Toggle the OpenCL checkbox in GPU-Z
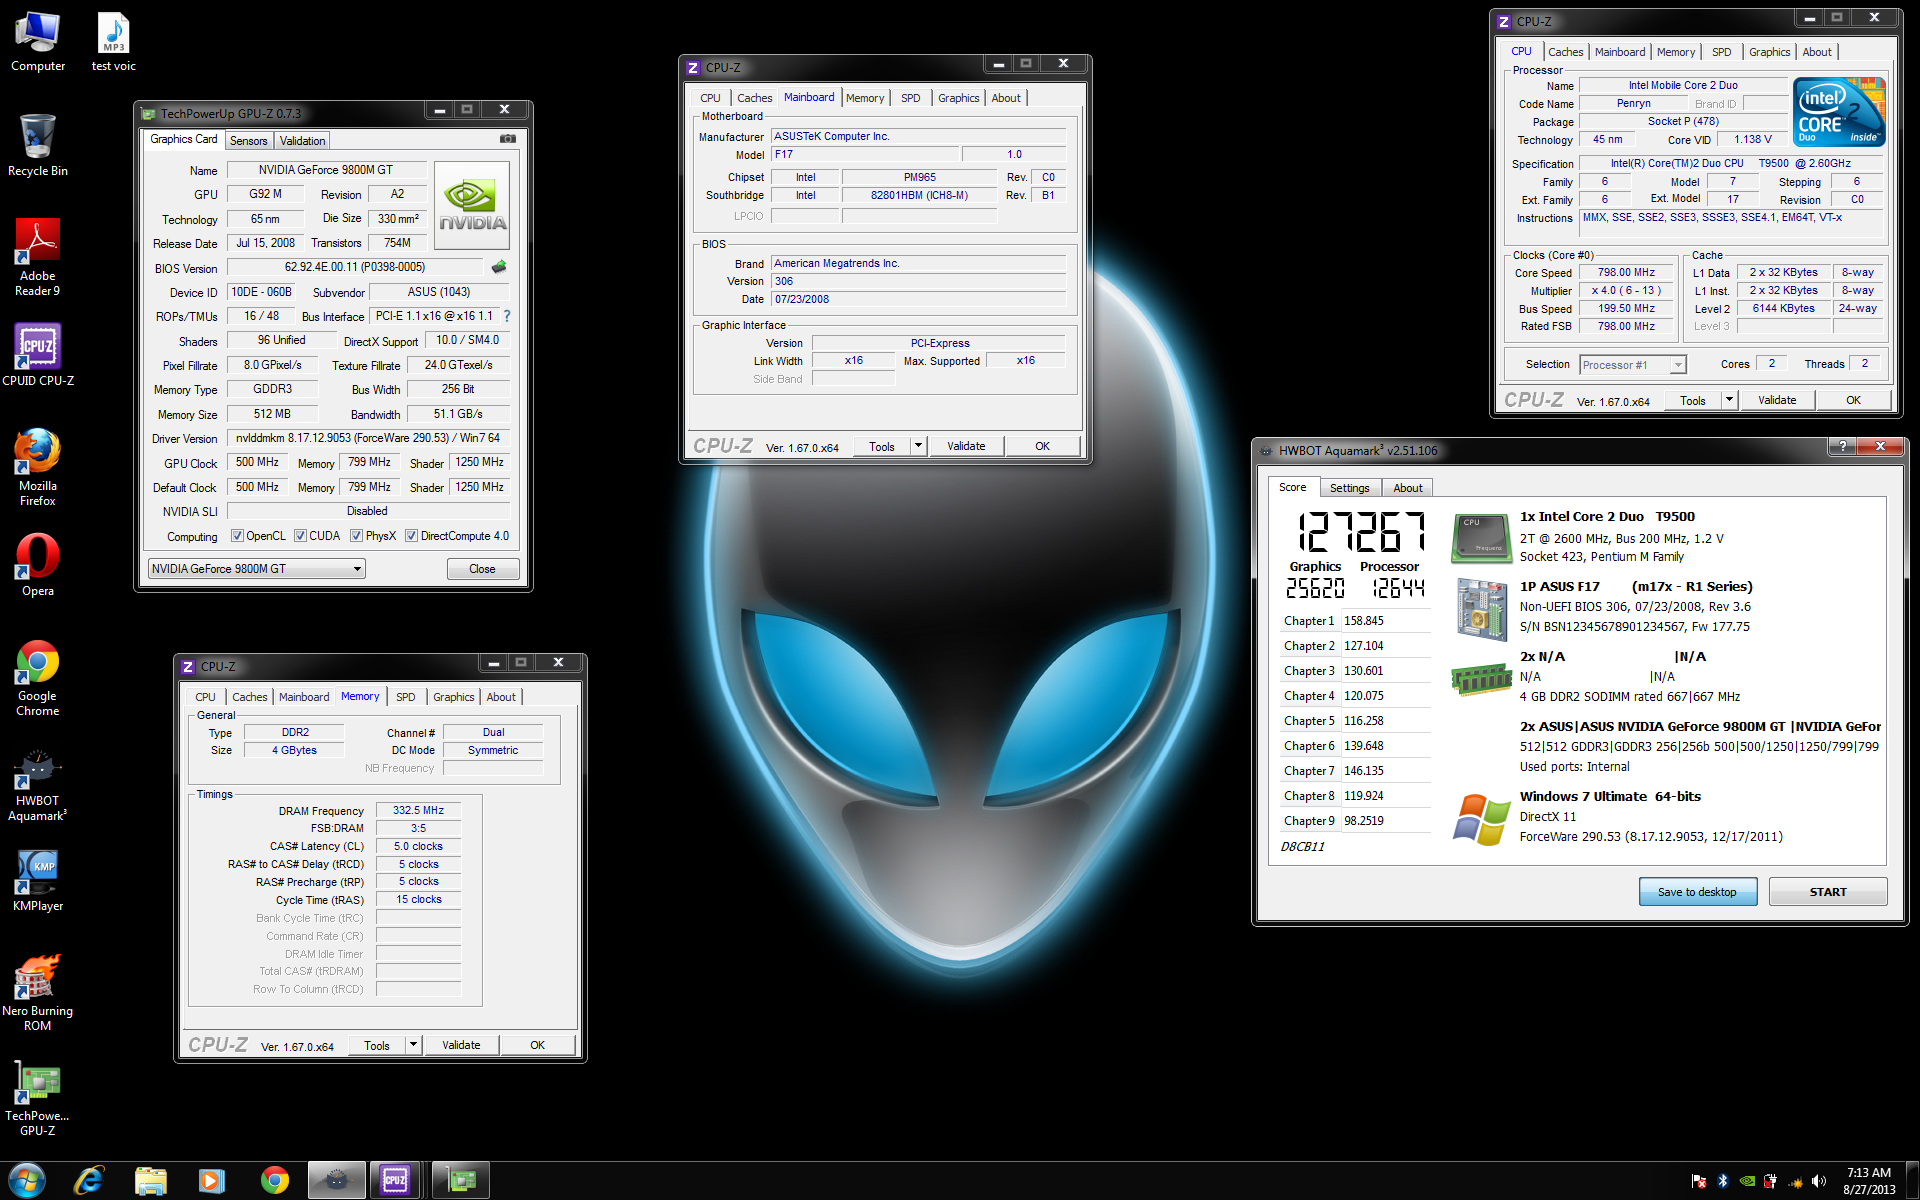 click(x=237, y=536)
